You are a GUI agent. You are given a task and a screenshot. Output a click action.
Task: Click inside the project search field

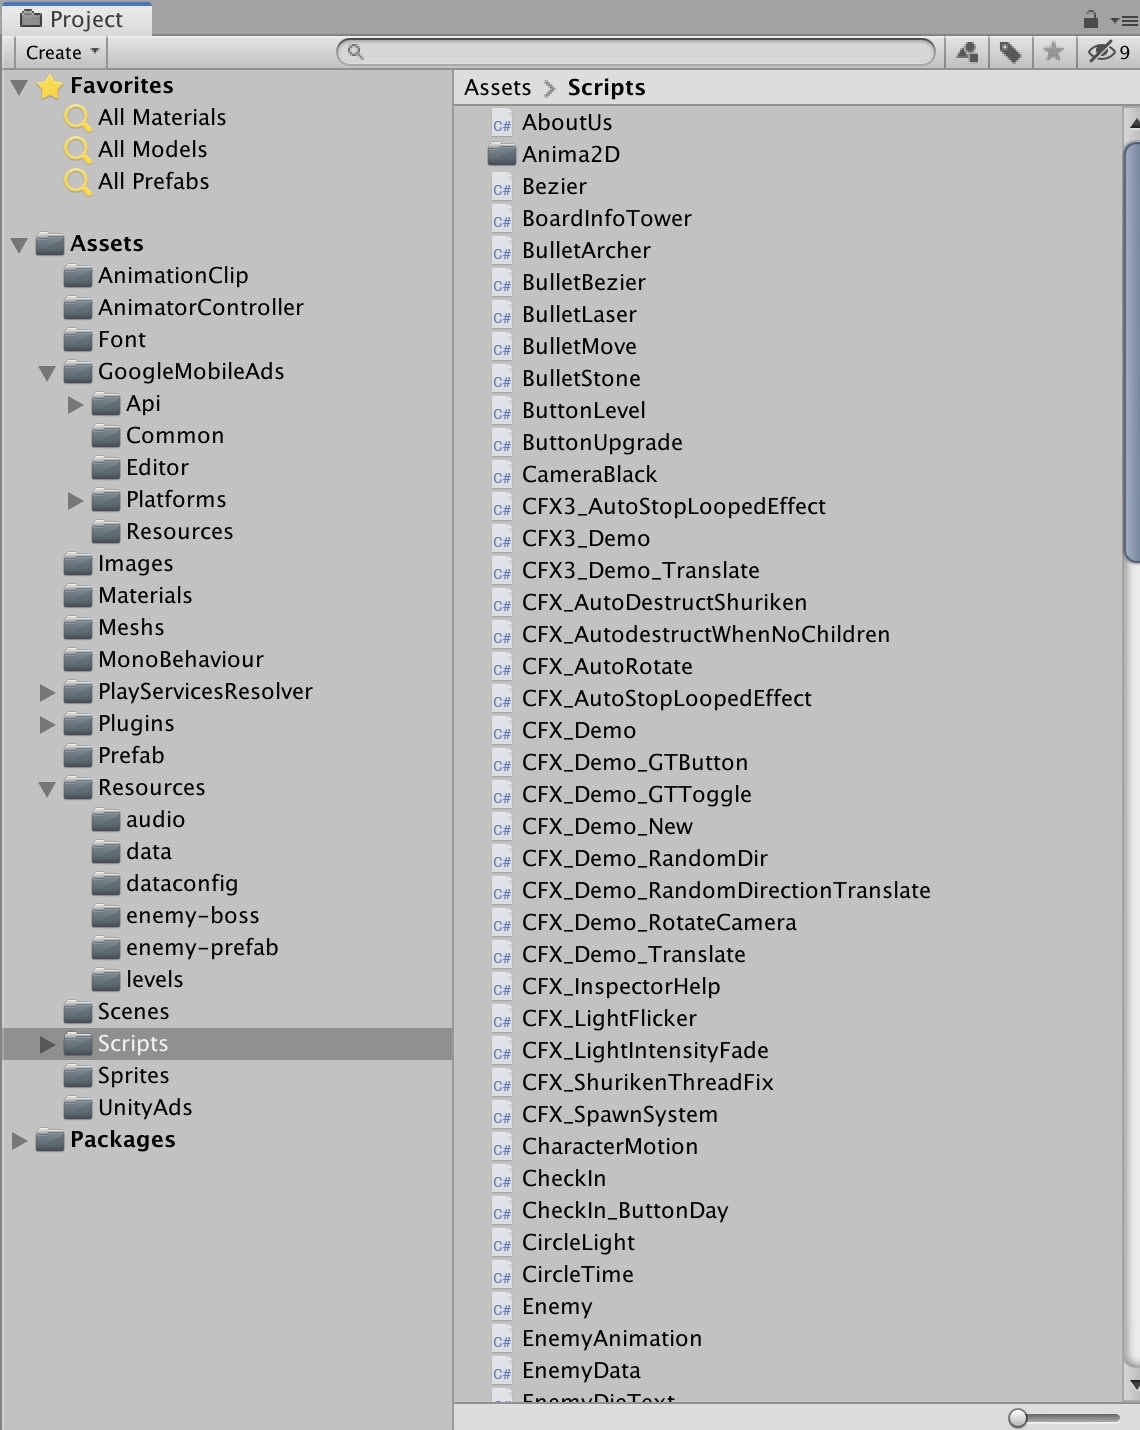click(x=640, y=52)
